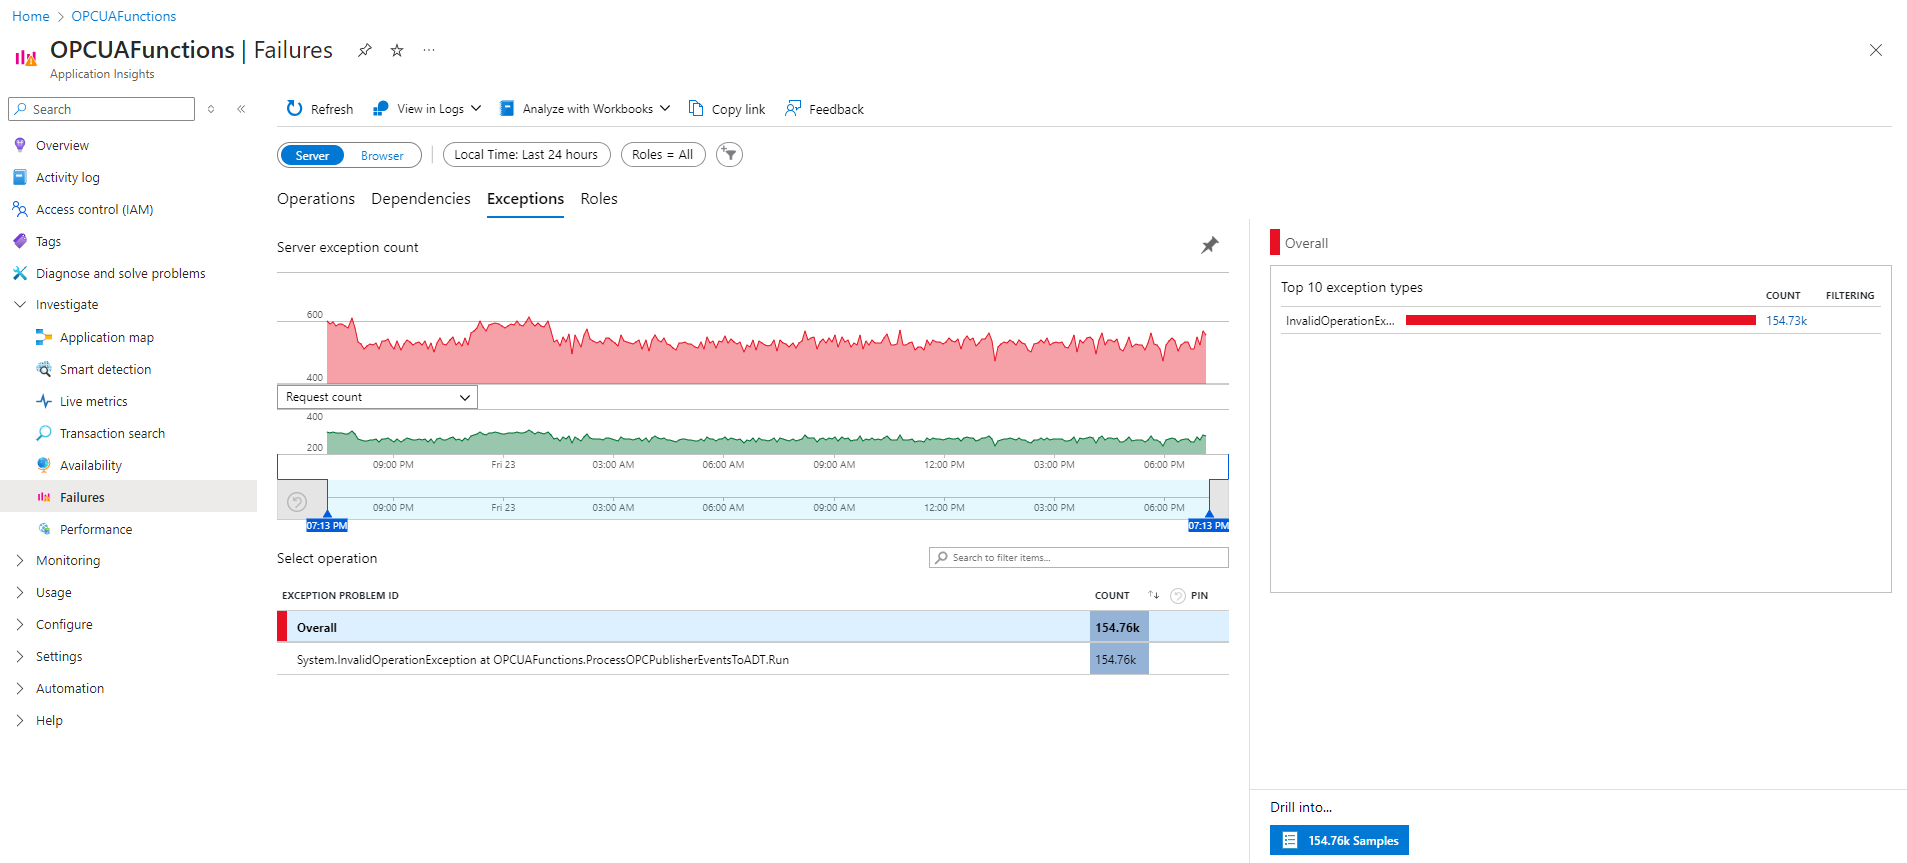The image size is (1907, 863).
Task: Focus the sidebar Search box
Action: point(102,109)
